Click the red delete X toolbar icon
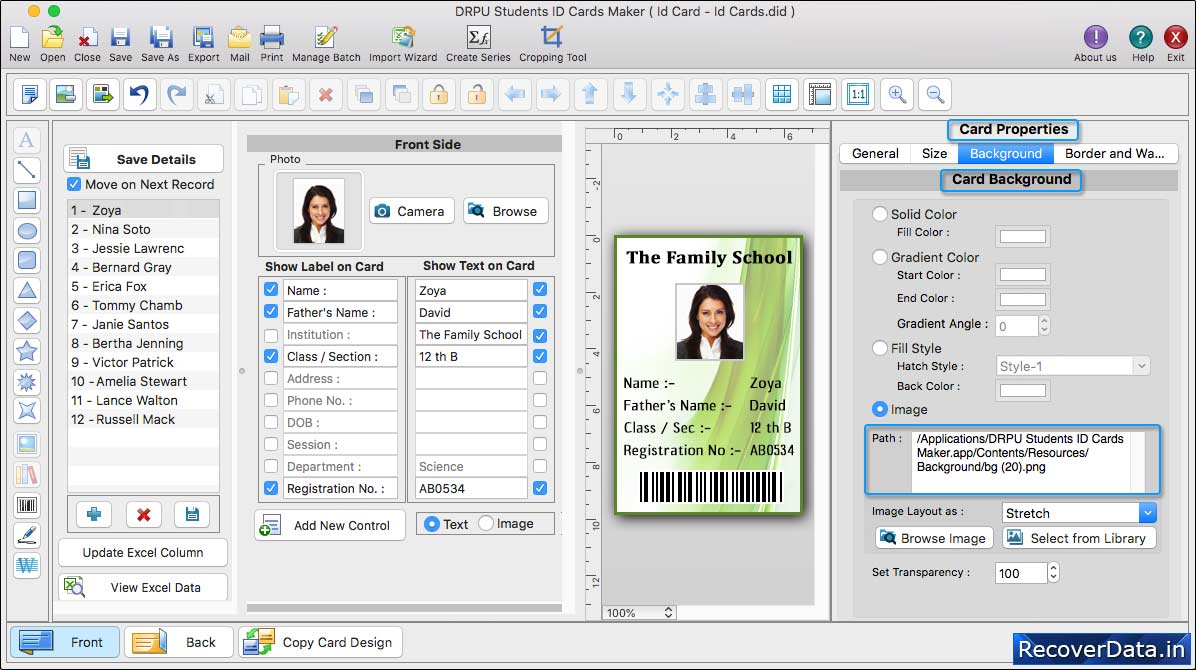1196x670 pixels. pos(326,95)
